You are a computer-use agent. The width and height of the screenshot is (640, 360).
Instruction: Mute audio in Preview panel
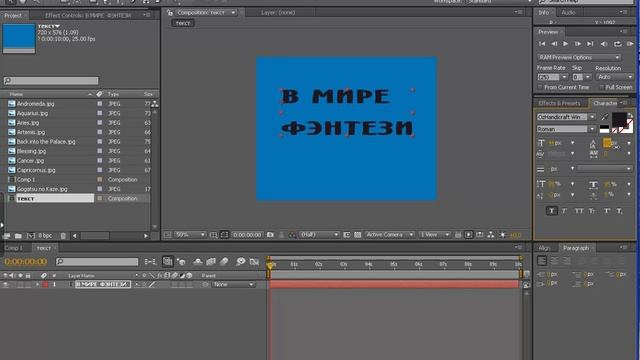pos(604,44)
